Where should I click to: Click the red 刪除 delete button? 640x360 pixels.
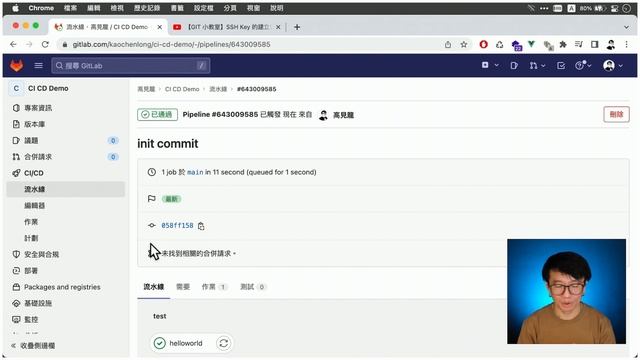pos(616,114)
